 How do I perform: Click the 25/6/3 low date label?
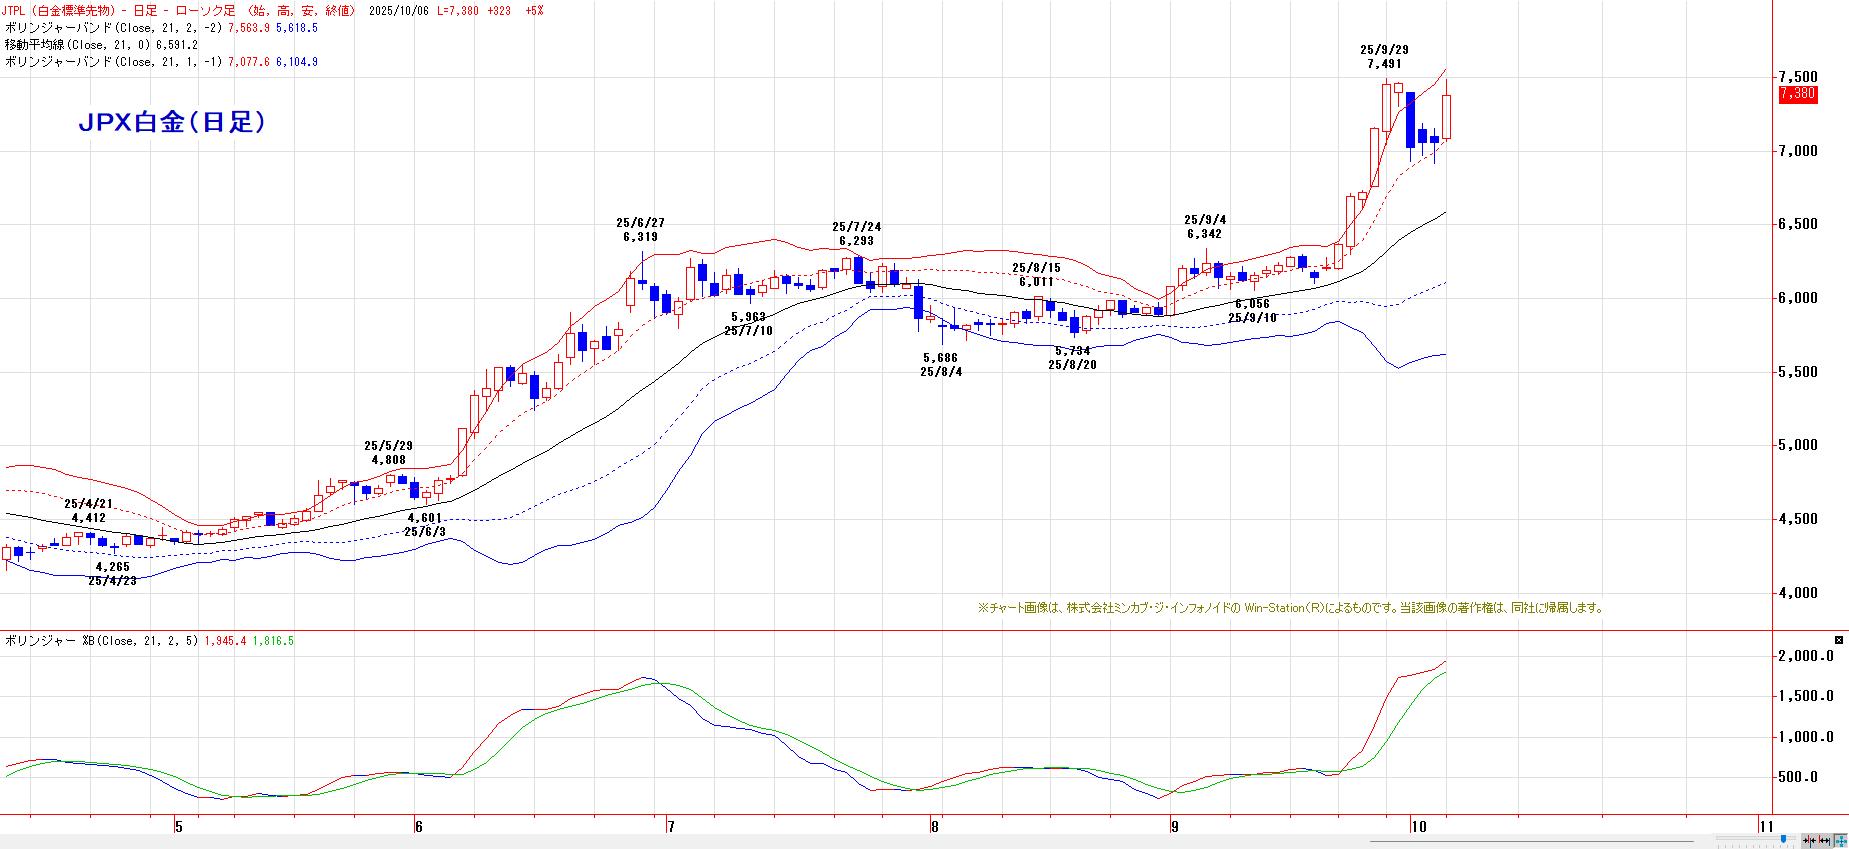[x=425, y=532]
